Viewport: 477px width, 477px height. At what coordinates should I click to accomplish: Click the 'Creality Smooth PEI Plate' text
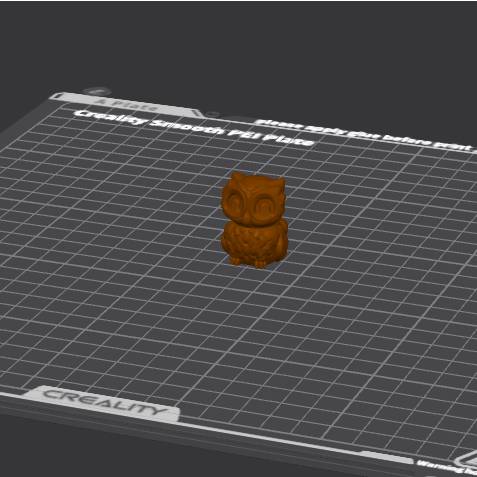pyautogui.click(x=193, y=127)
